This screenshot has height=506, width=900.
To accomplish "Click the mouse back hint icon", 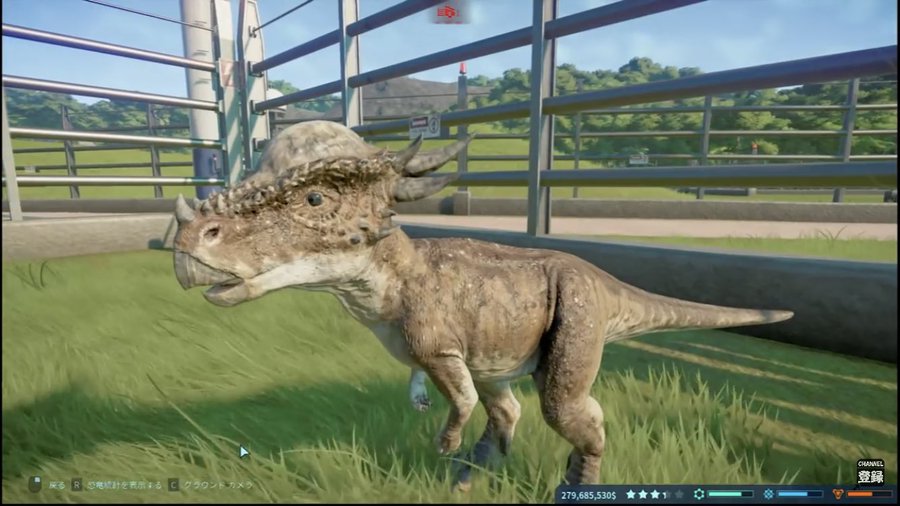I will point(35,484).
